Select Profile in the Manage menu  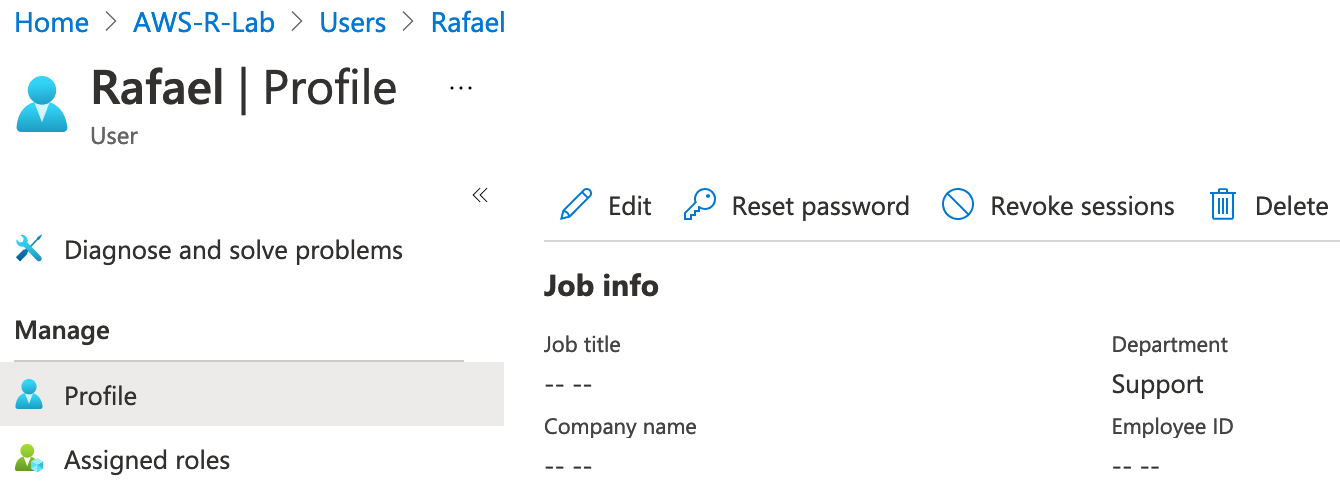click(100, 395)
